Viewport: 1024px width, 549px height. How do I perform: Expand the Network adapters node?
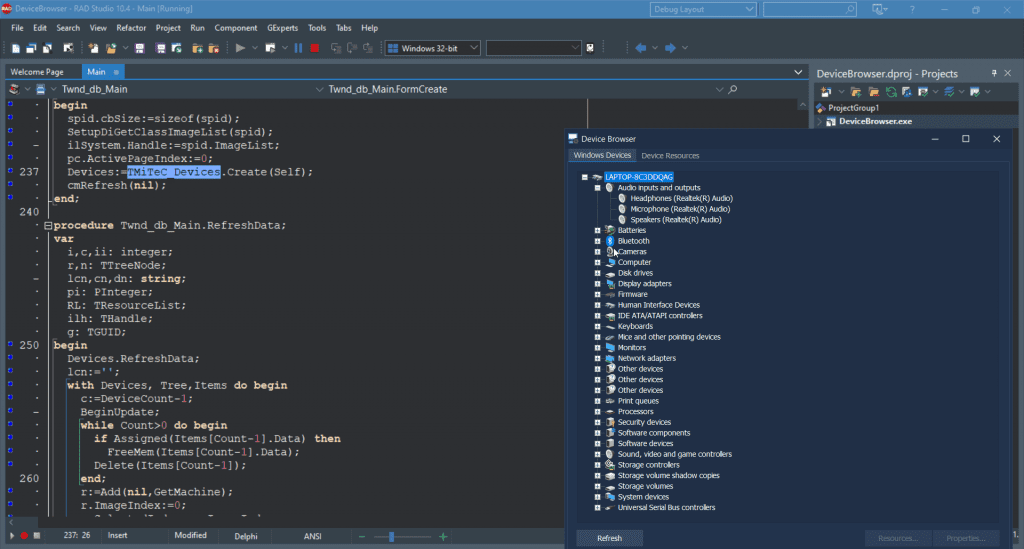598,358
